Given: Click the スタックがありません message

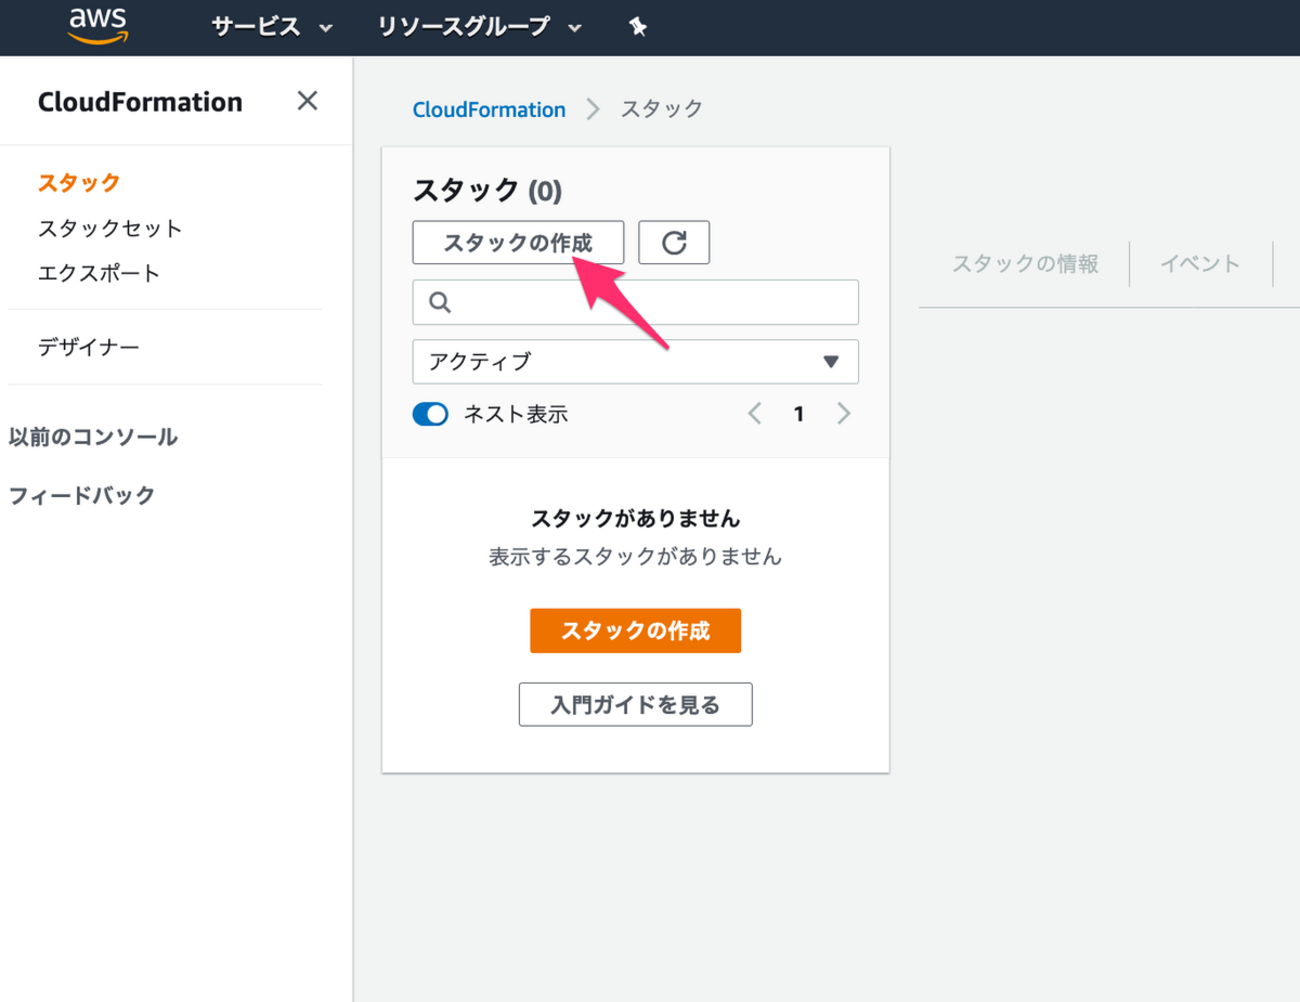Looking at the screenshot, I should click(x=635, y=518).
